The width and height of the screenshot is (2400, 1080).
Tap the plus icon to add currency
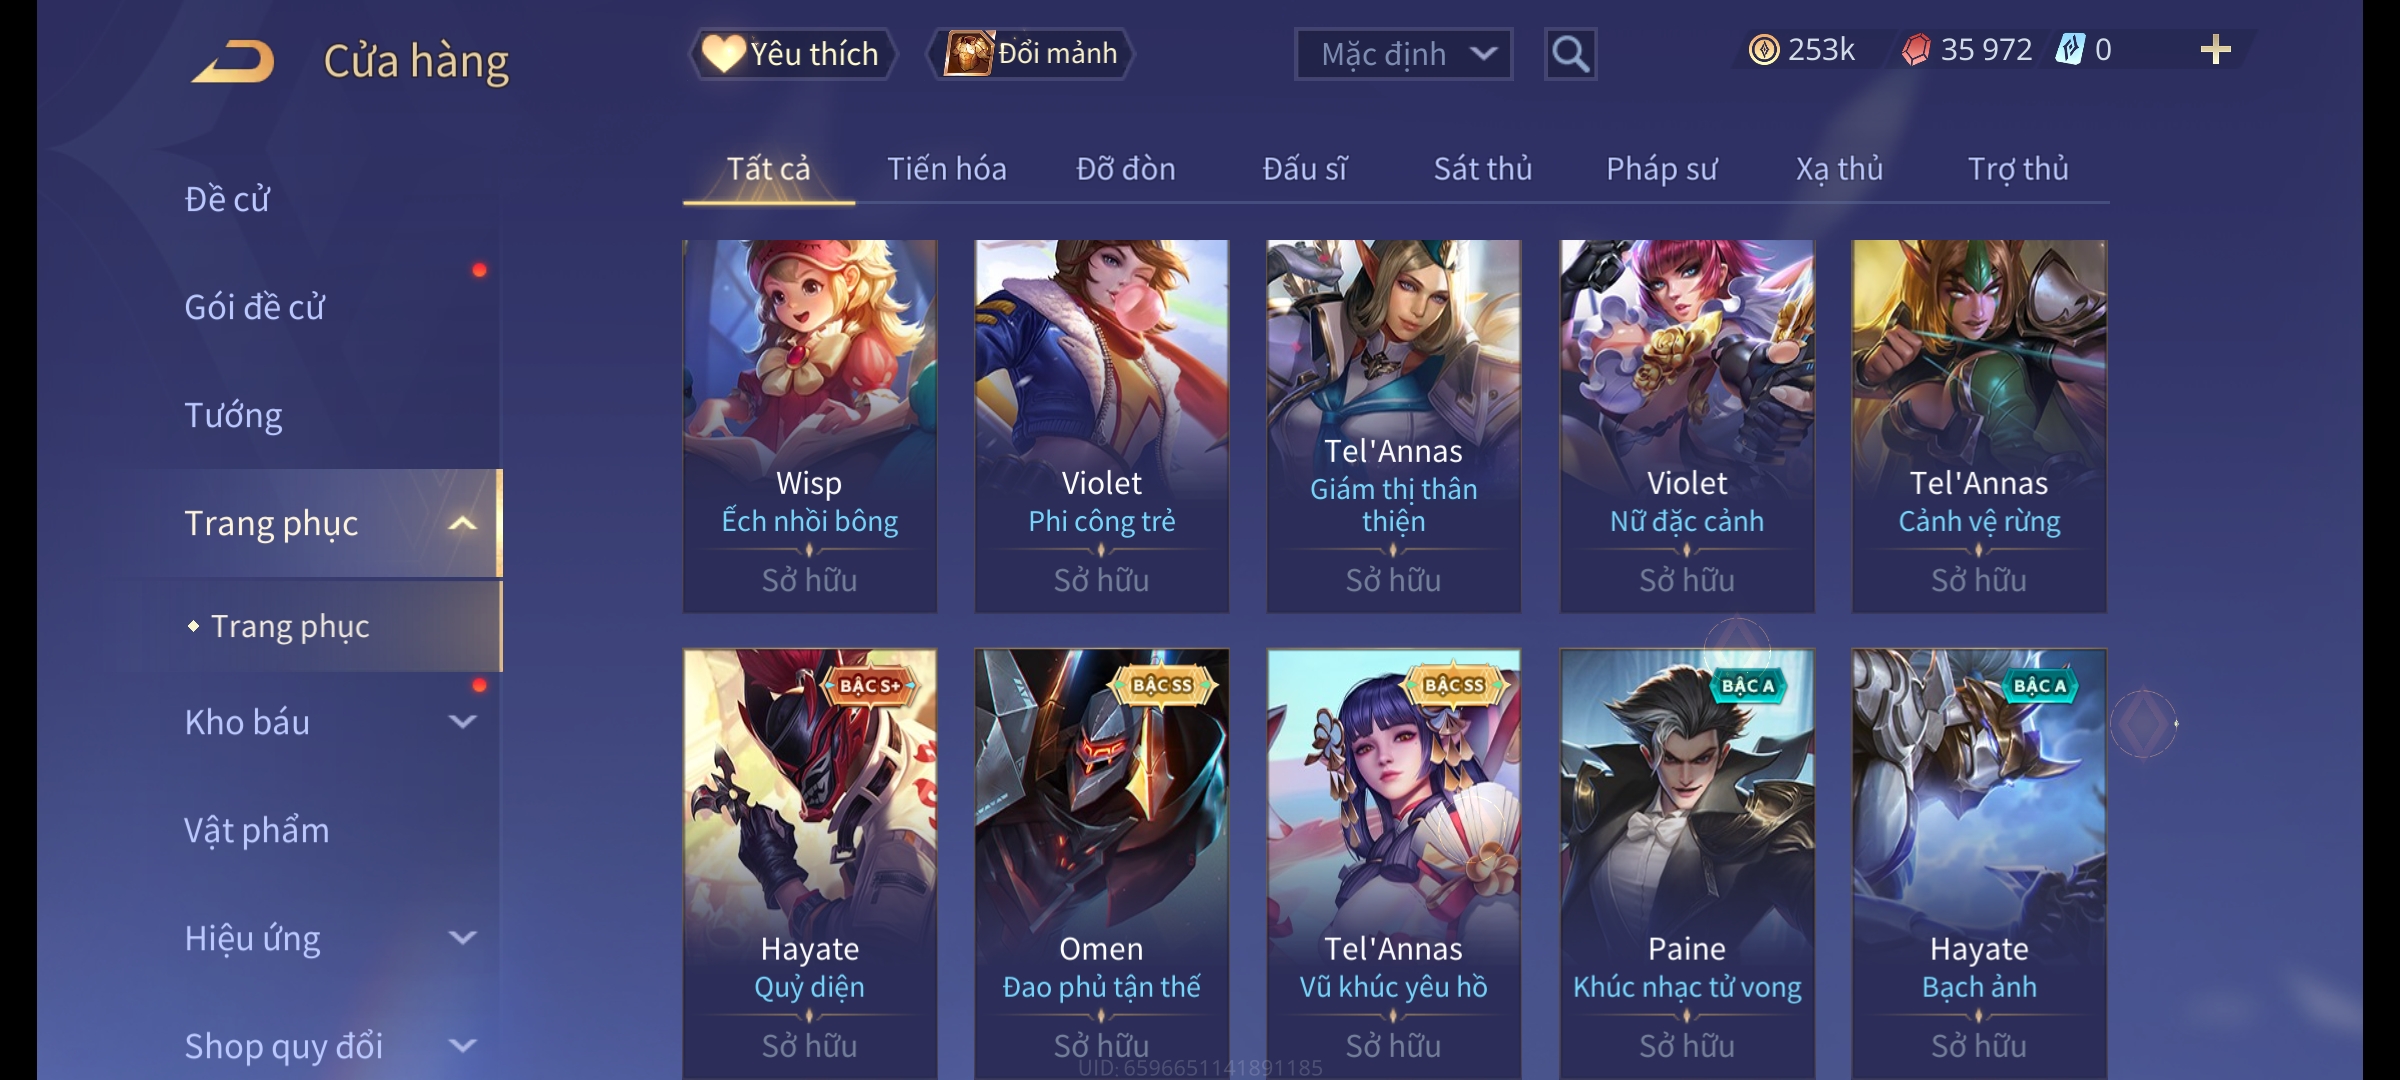tap(2215, 50)
